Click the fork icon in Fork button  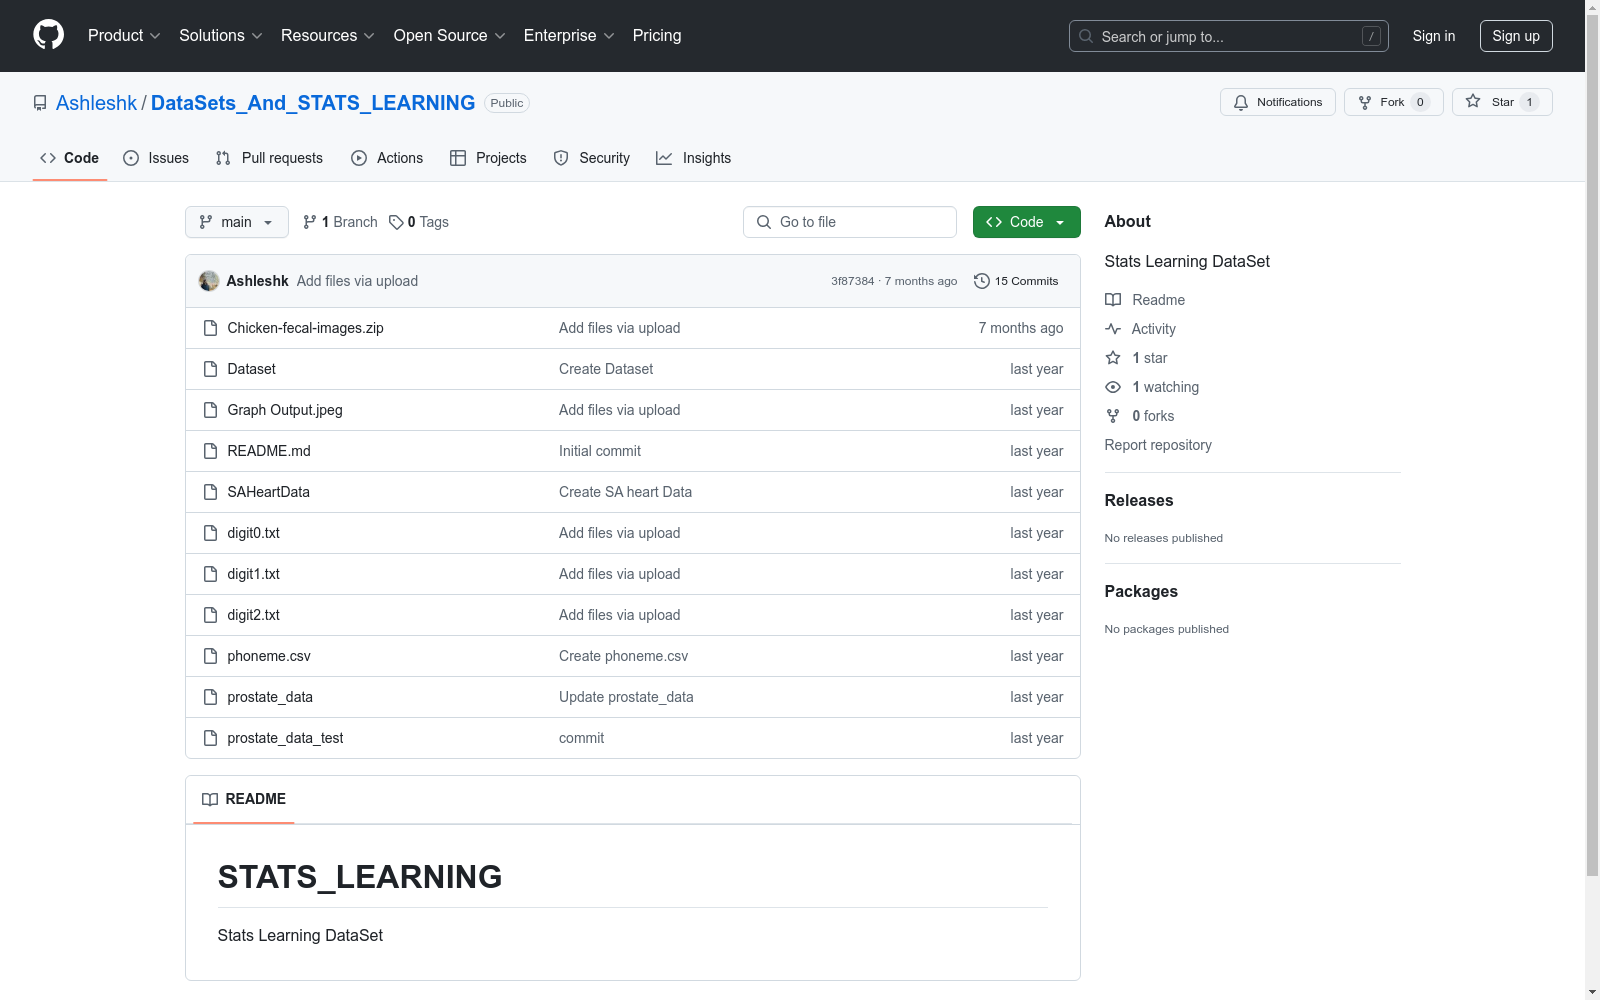tap(1365, 102)
